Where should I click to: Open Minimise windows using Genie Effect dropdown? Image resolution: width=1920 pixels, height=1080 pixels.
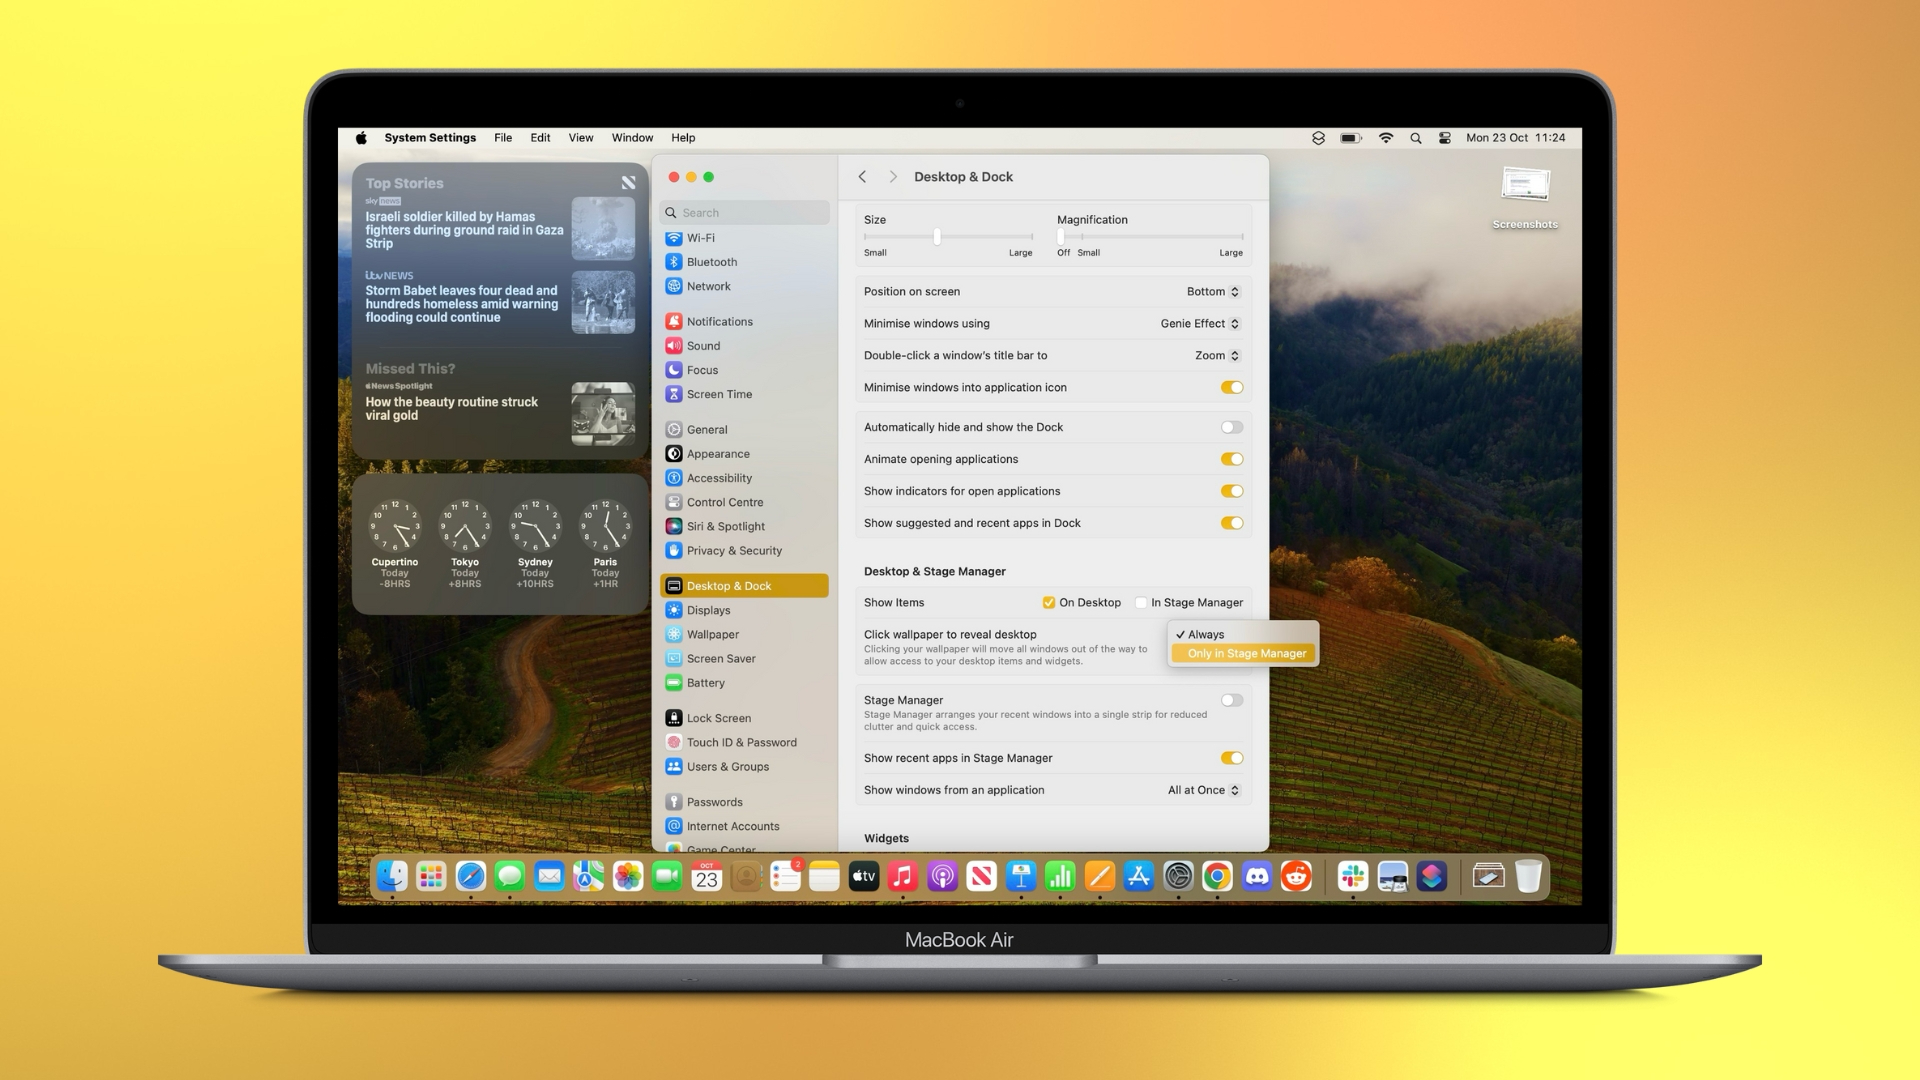point(1200,323)
